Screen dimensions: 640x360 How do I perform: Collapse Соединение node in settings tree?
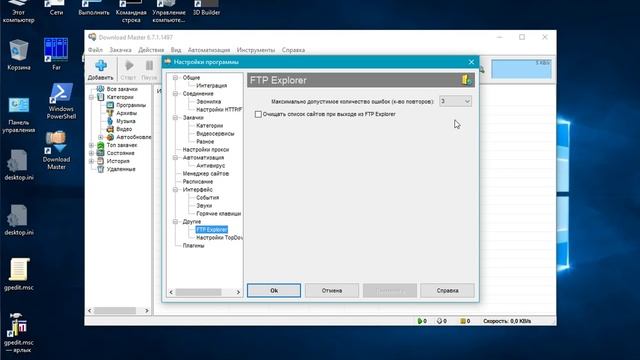[175, 93]
